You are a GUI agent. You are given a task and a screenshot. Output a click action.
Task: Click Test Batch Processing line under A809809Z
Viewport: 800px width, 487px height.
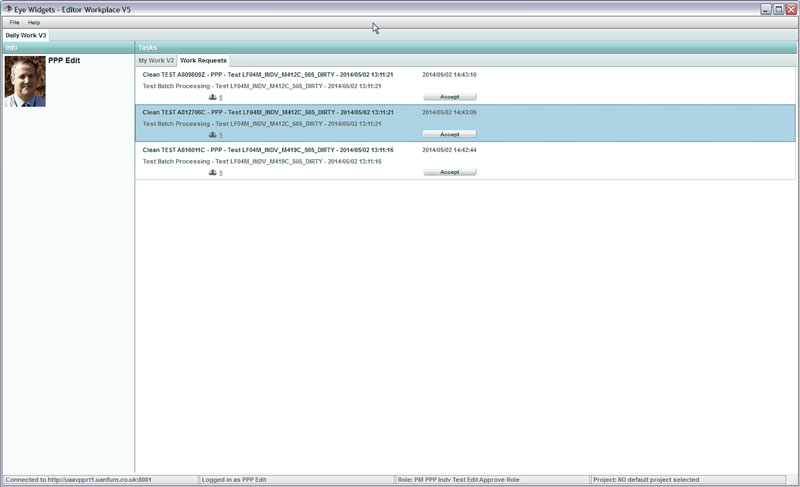point(262,86)
